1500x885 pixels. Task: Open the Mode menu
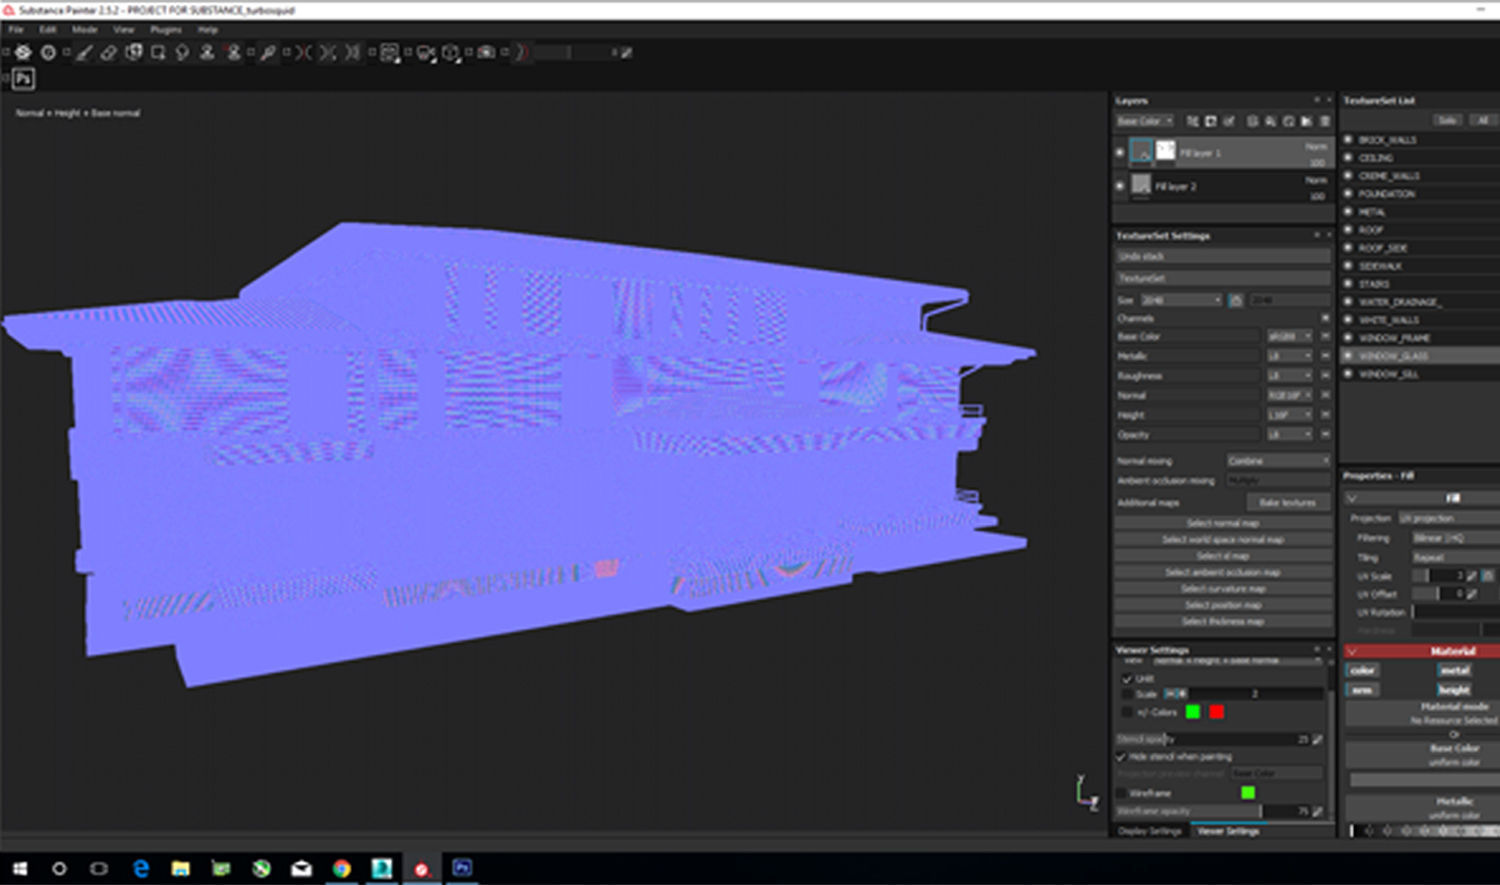tap(84, 29)
